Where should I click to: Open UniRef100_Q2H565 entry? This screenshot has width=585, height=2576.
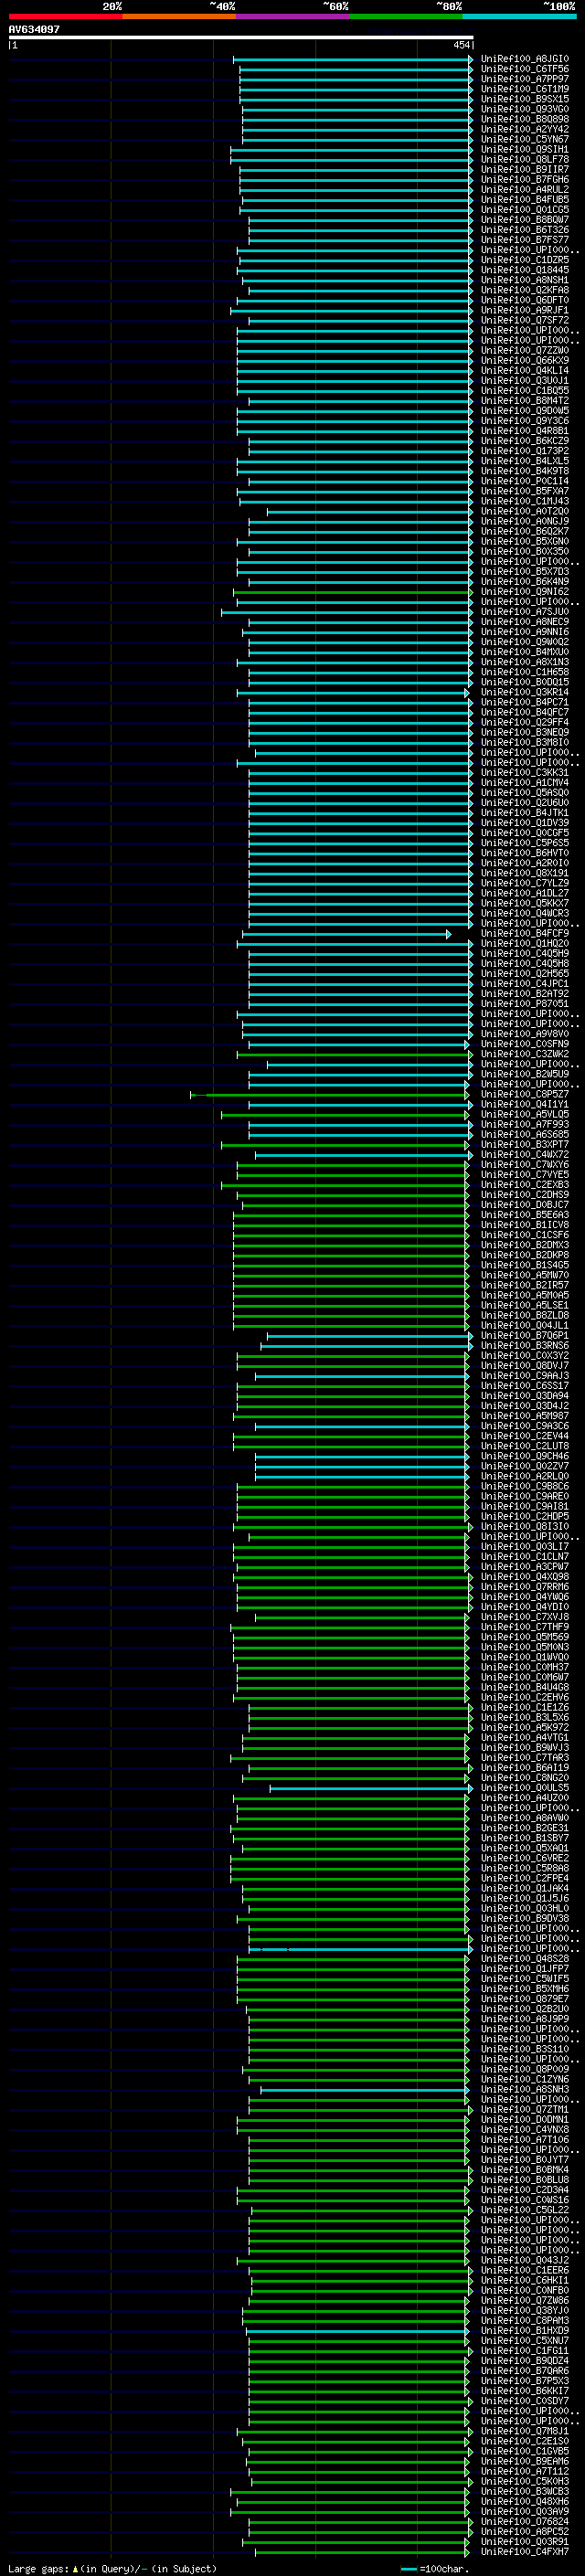click(x=525, y=974)
